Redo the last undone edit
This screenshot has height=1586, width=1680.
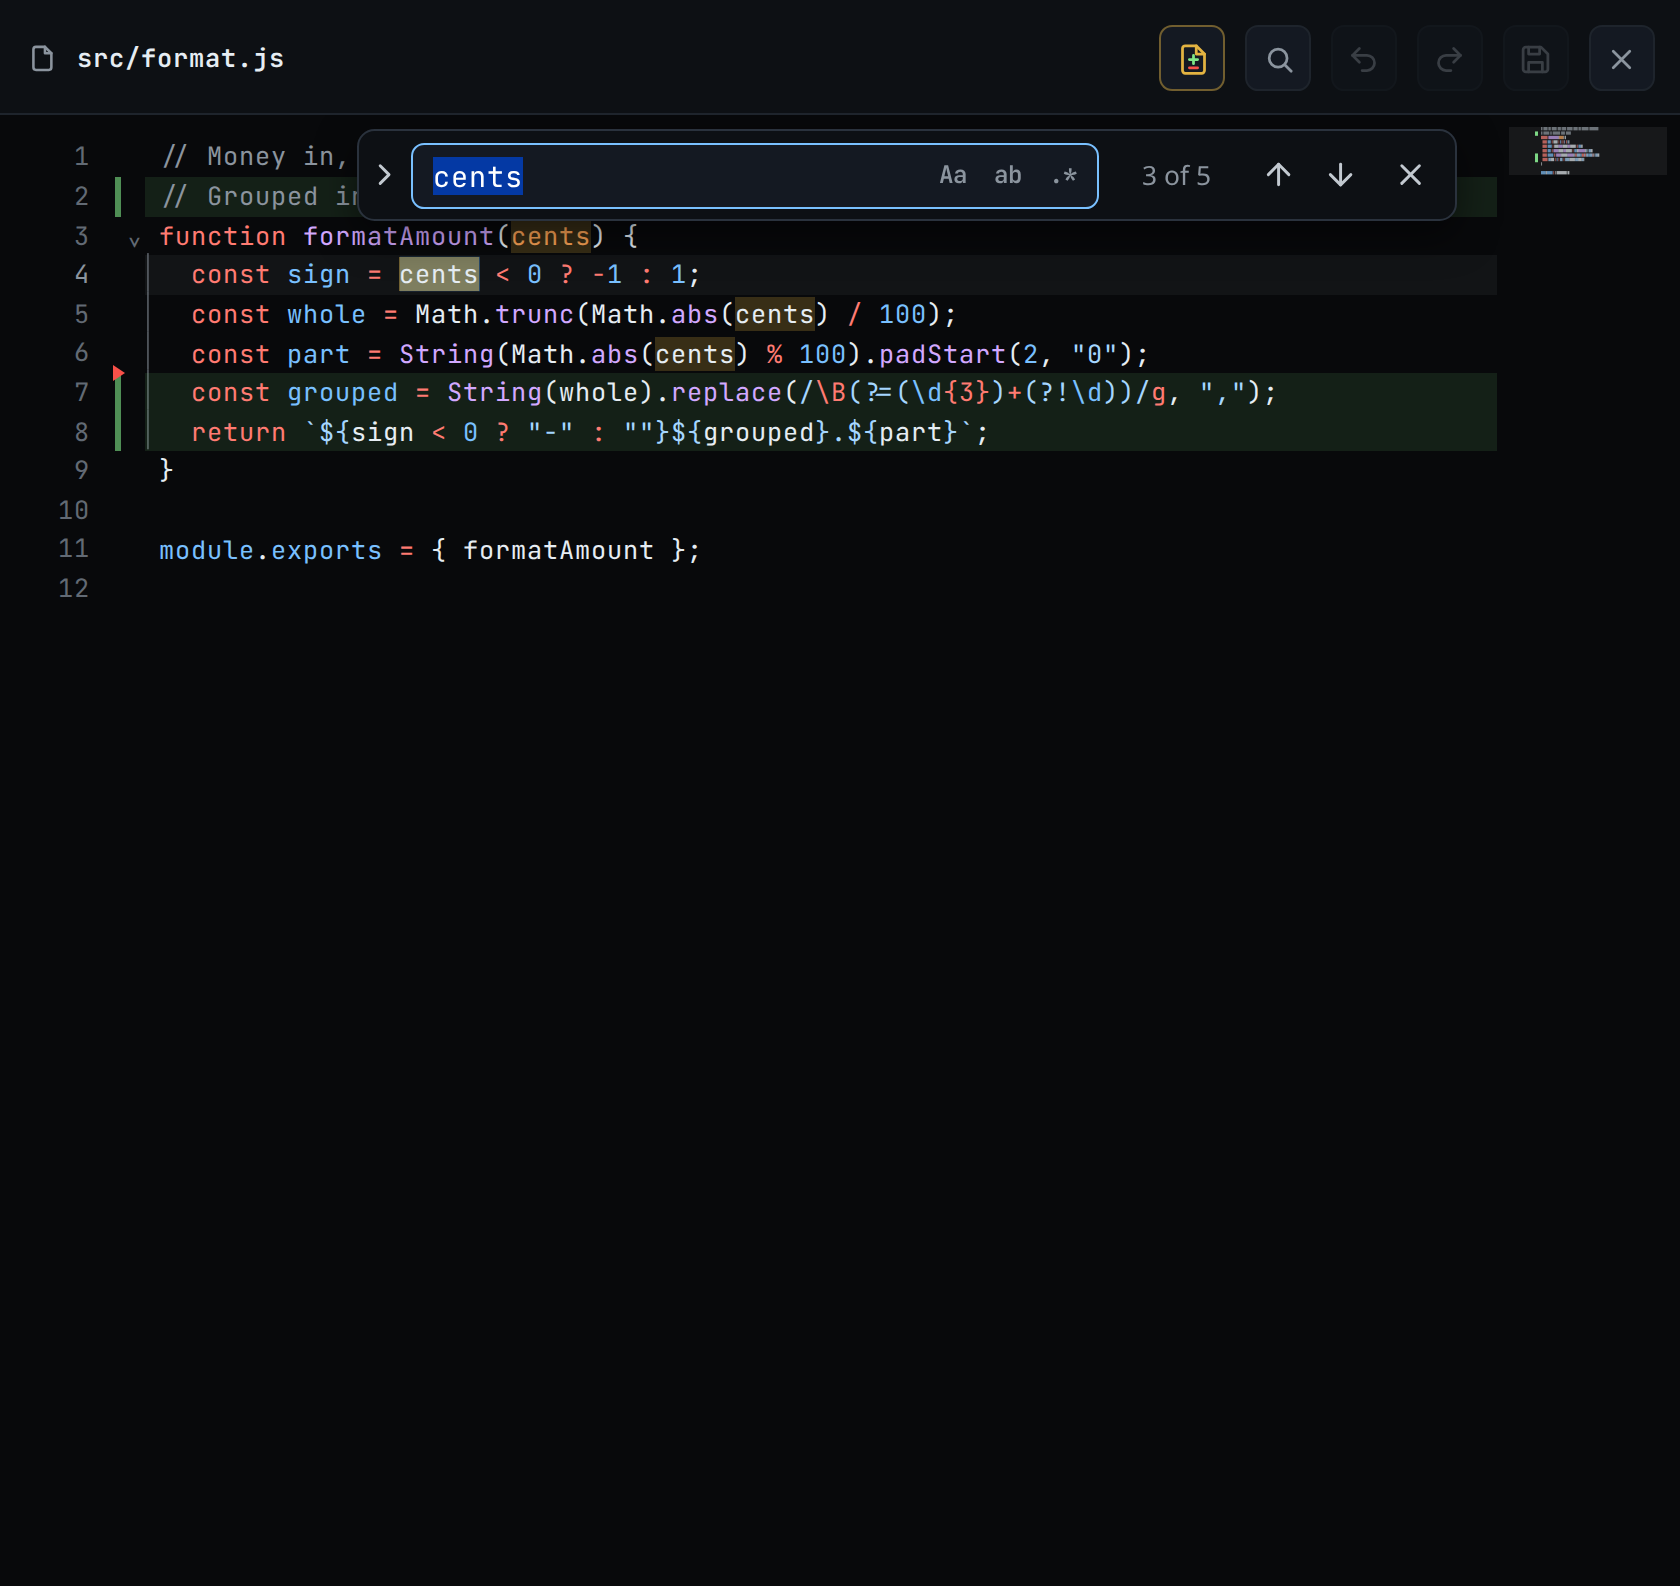click(1450, 59)
